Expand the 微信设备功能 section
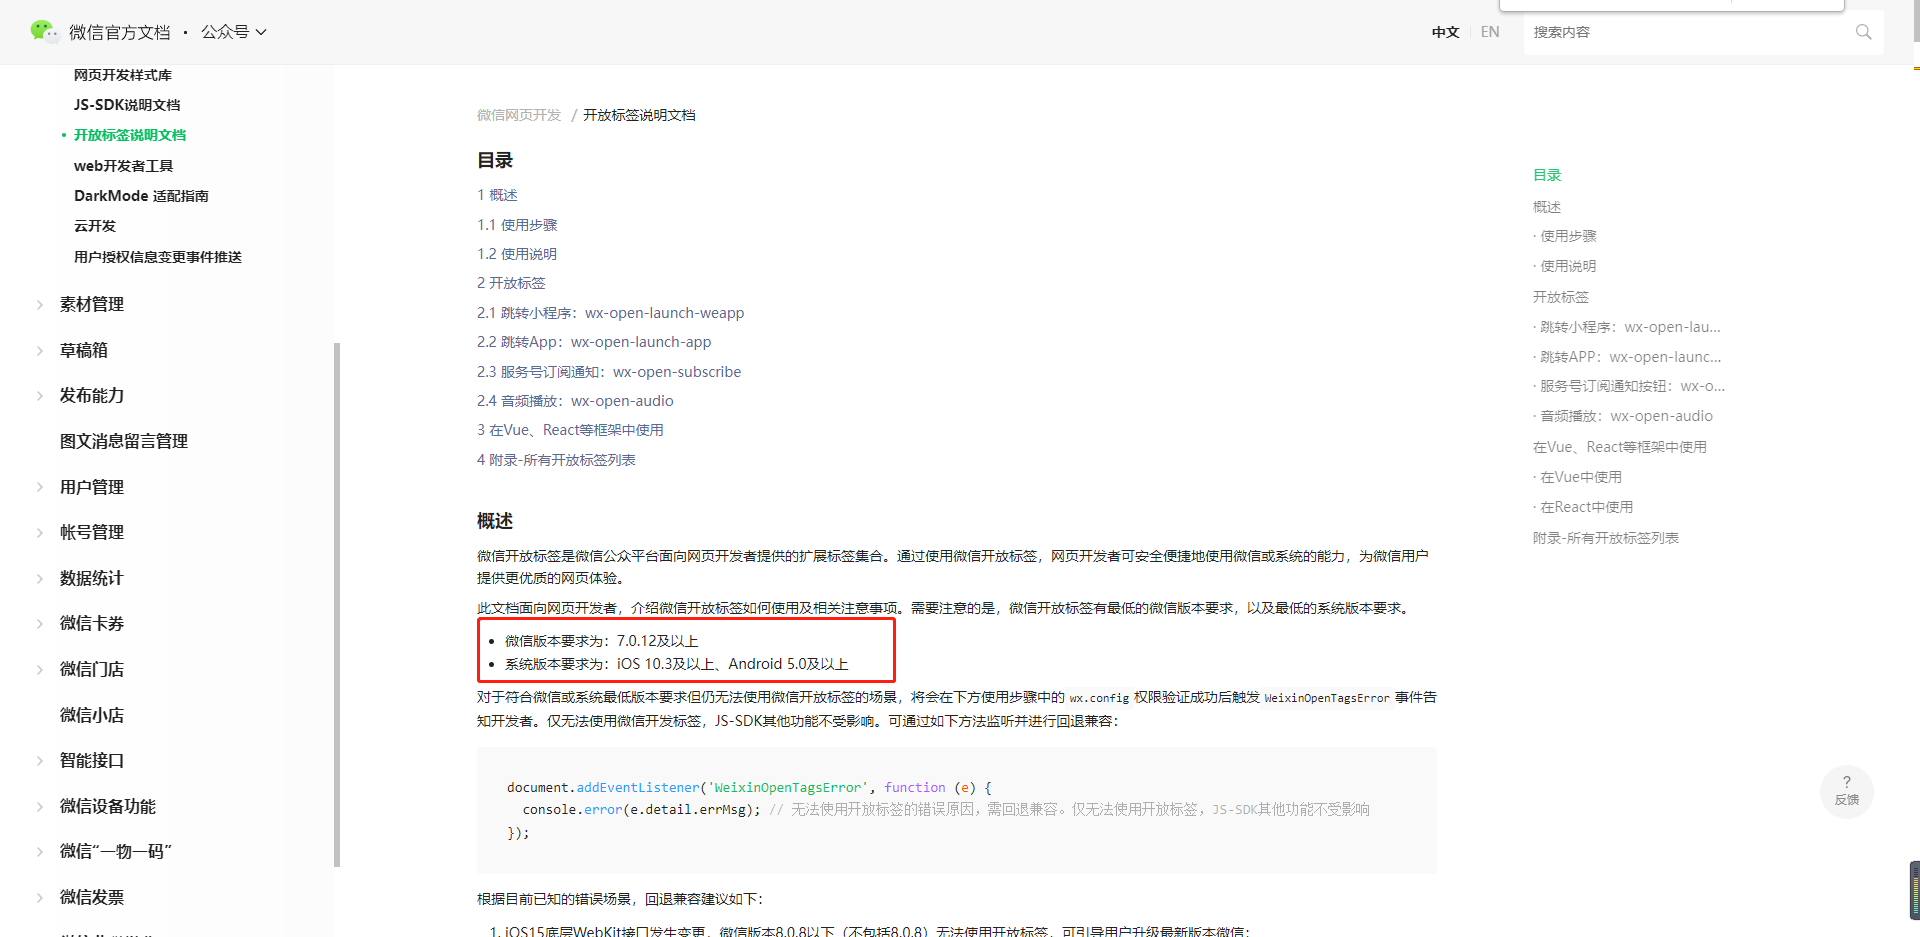 (x=107, y=806)
